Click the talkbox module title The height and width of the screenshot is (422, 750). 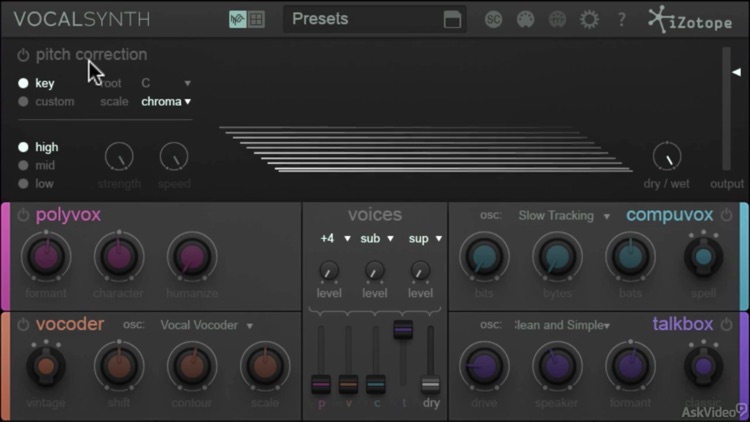pos(683,324)
